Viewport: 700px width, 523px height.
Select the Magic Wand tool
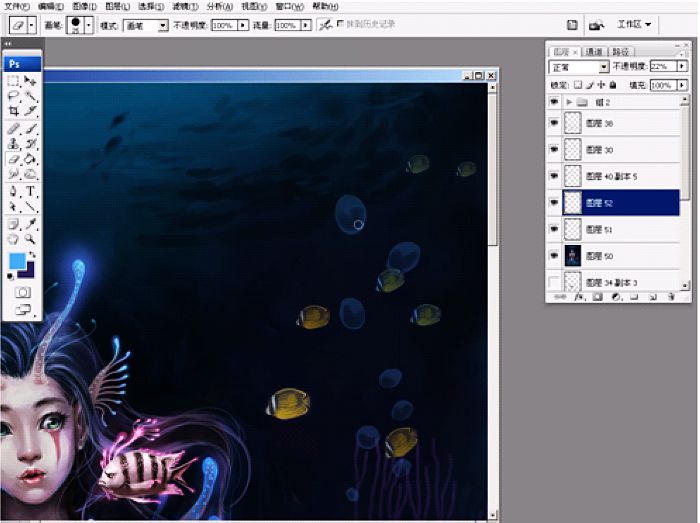coord(30,95)
